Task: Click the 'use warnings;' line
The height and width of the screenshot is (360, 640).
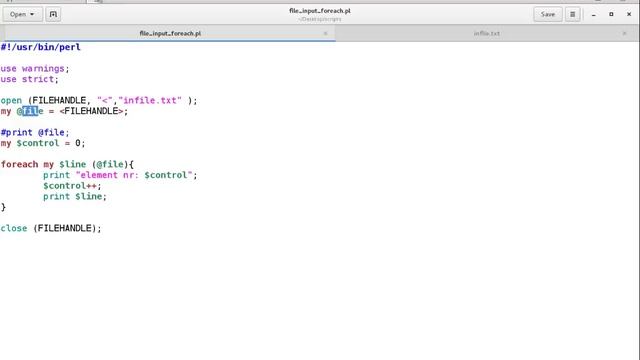Action: 35,69
